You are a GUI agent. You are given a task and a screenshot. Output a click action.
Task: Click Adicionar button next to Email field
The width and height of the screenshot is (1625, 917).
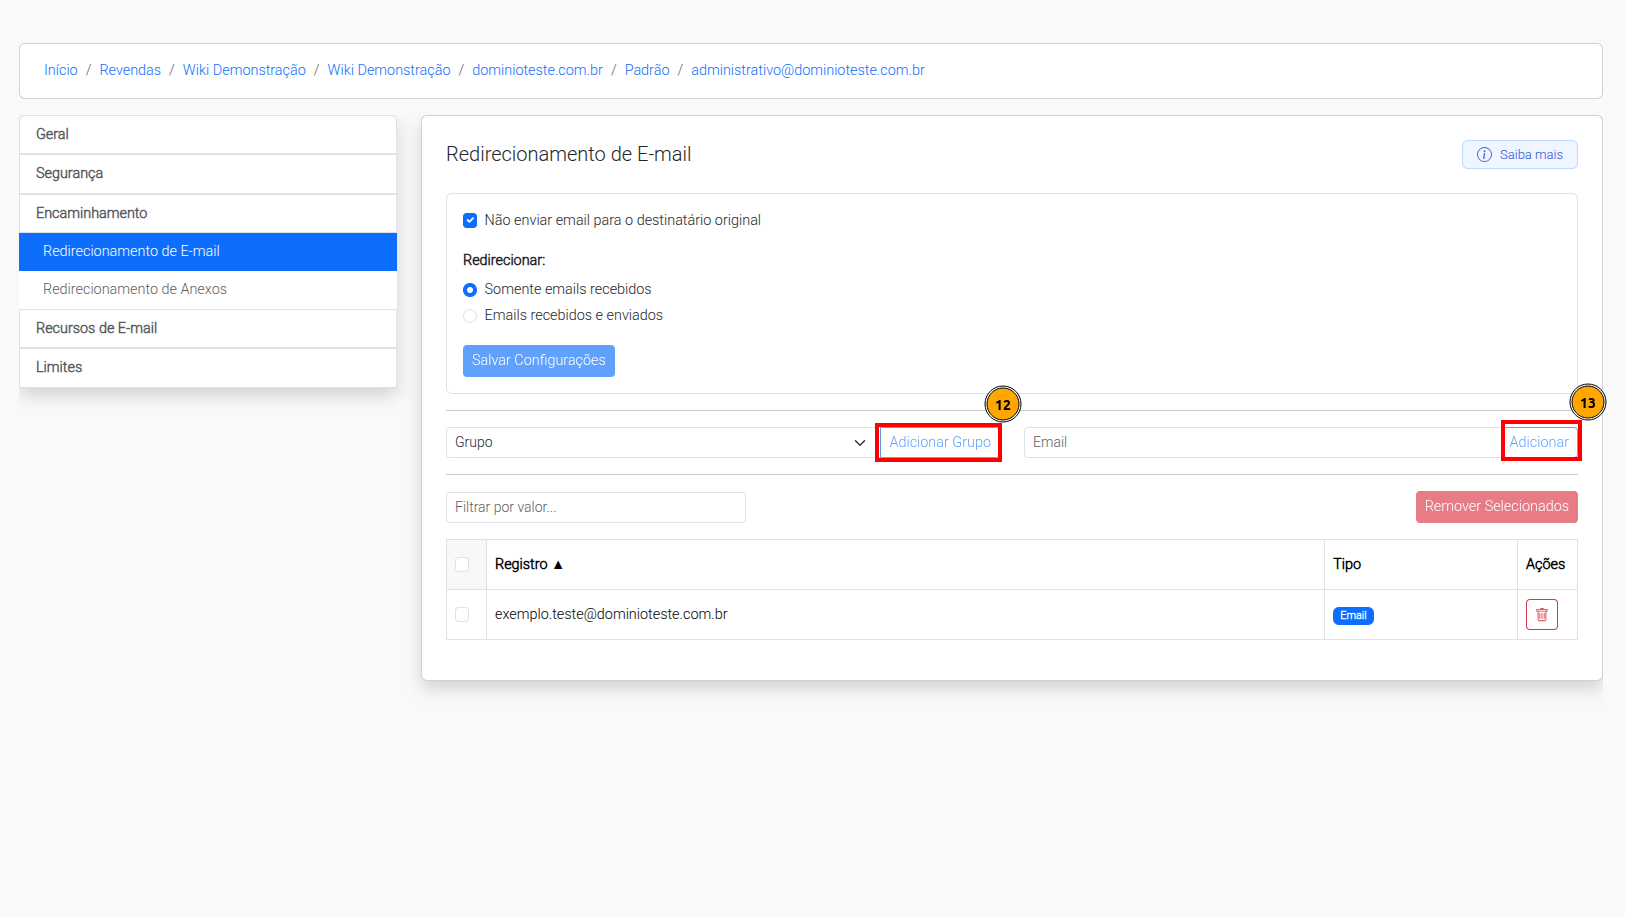pos(1539,442)
